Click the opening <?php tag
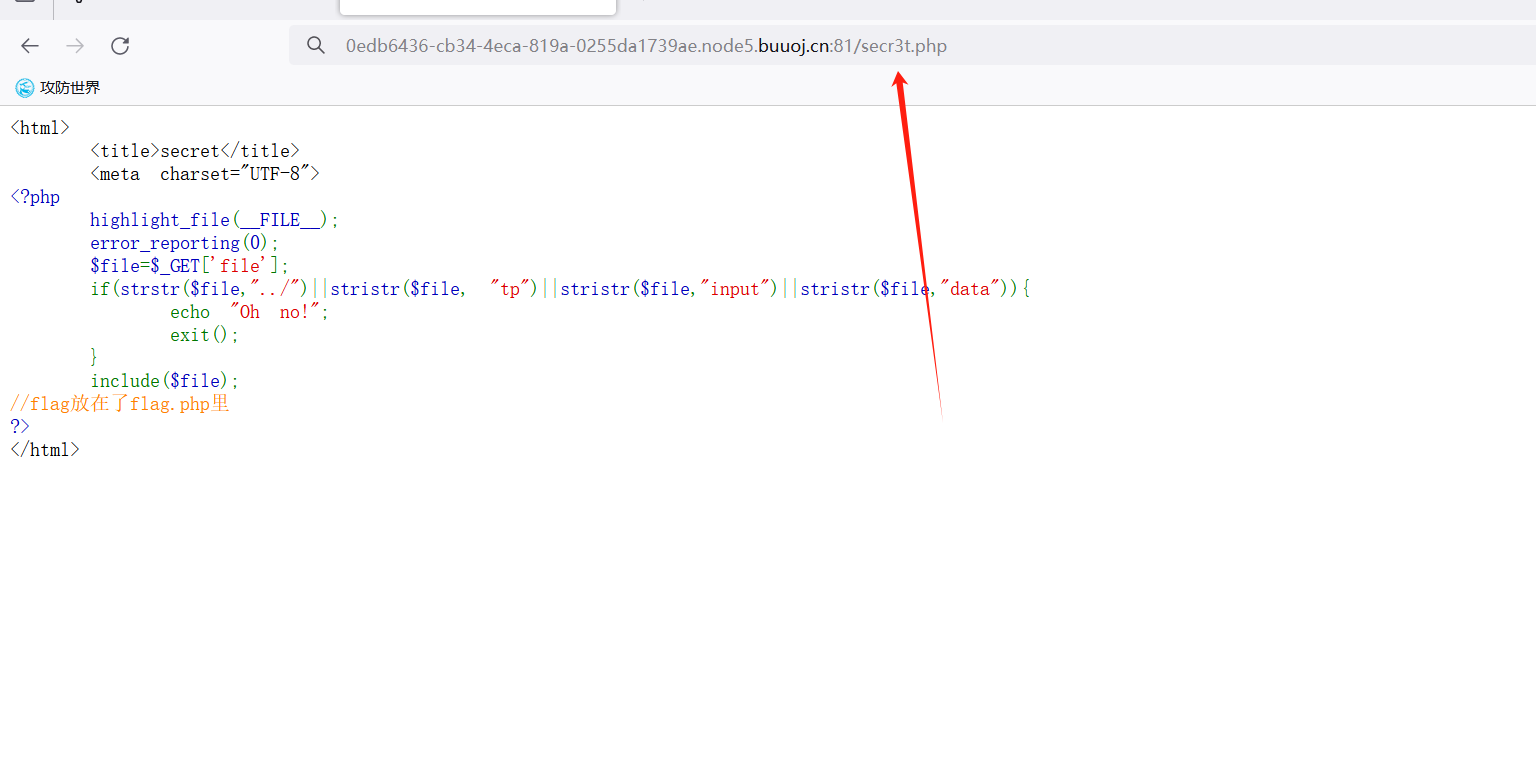Screen dimensions: 1536x762 35,197
